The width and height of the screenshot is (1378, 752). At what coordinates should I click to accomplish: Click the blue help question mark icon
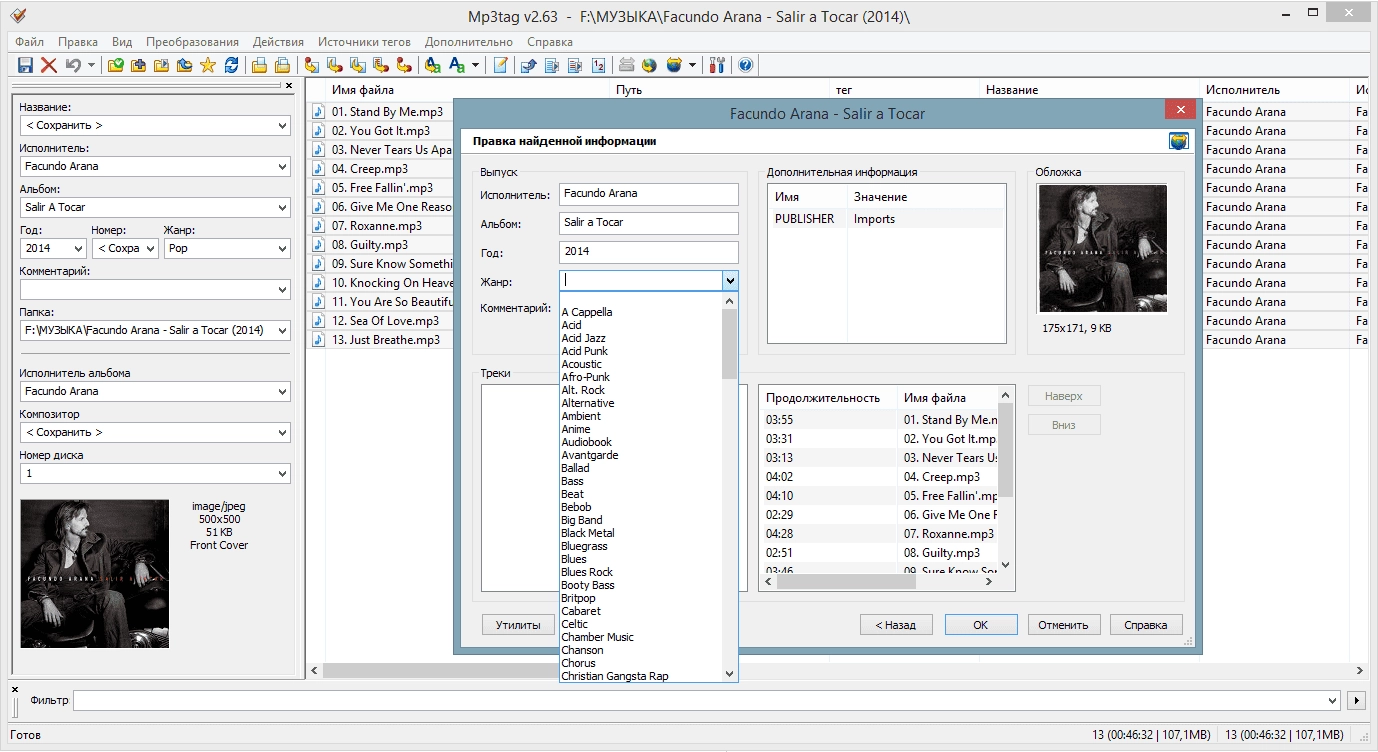(x=745, y=65)
